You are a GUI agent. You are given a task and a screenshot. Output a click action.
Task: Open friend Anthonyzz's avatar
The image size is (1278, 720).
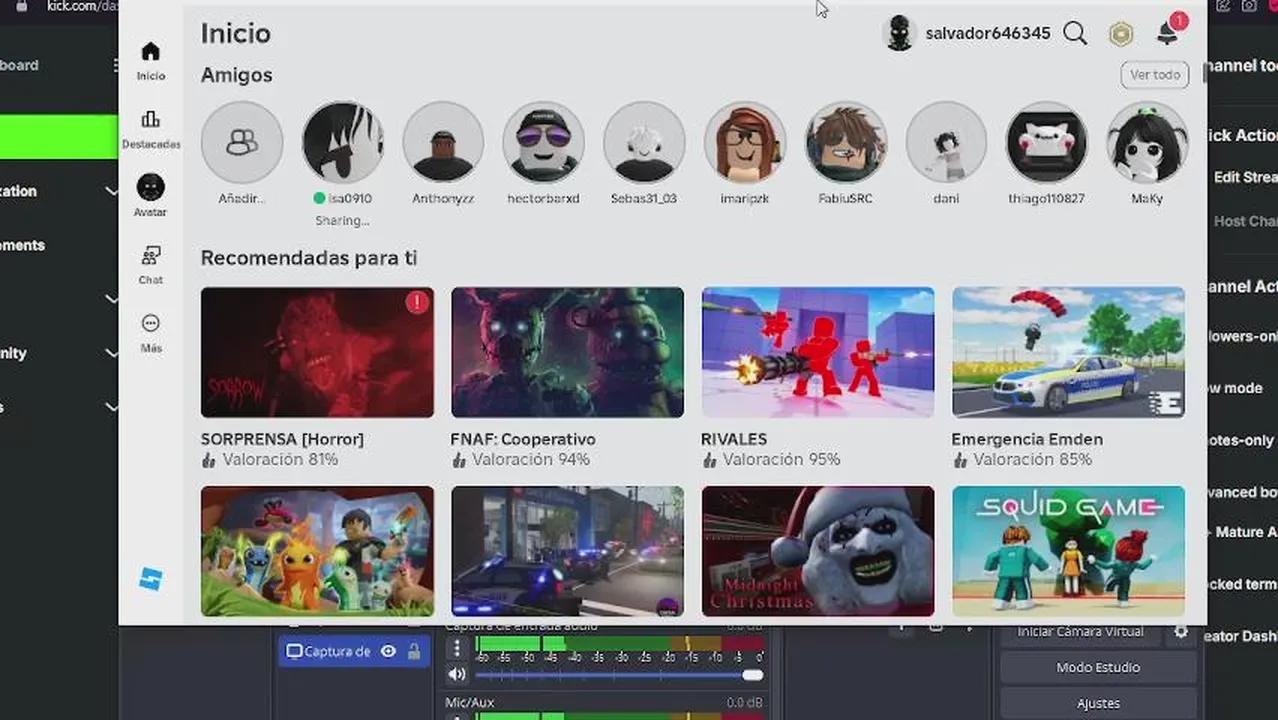click(x=443, y=142)
